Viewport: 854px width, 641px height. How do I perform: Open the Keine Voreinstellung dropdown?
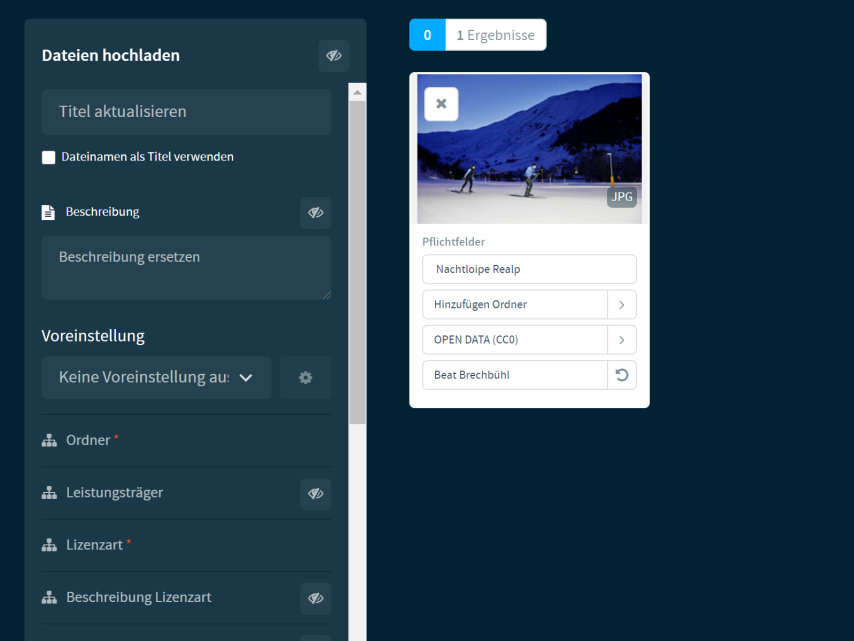[x=156, y=378]
